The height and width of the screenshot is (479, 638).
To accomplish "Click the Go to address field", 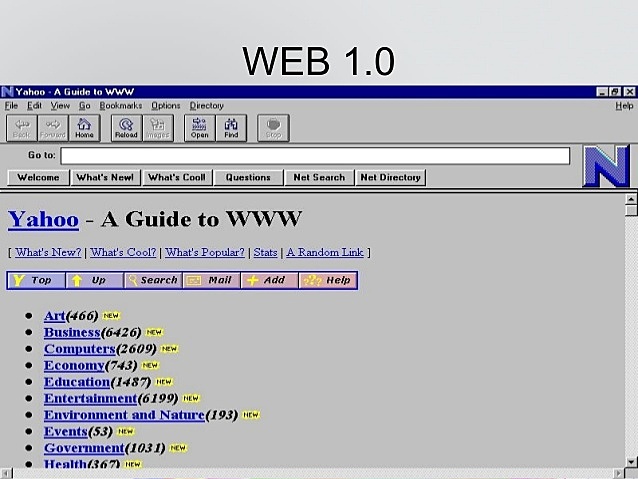I will [315, 156].
